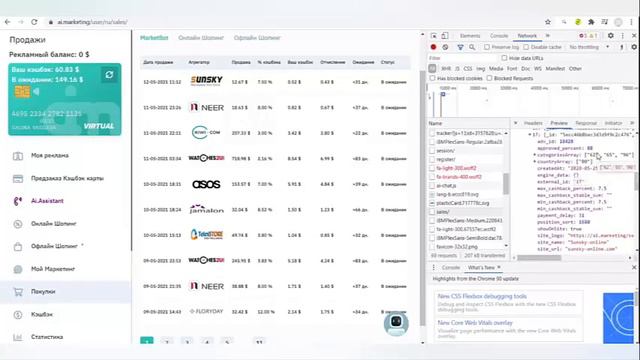Reload the page with browser refresh icon
The image size is (640, 360).
point(34,22)
